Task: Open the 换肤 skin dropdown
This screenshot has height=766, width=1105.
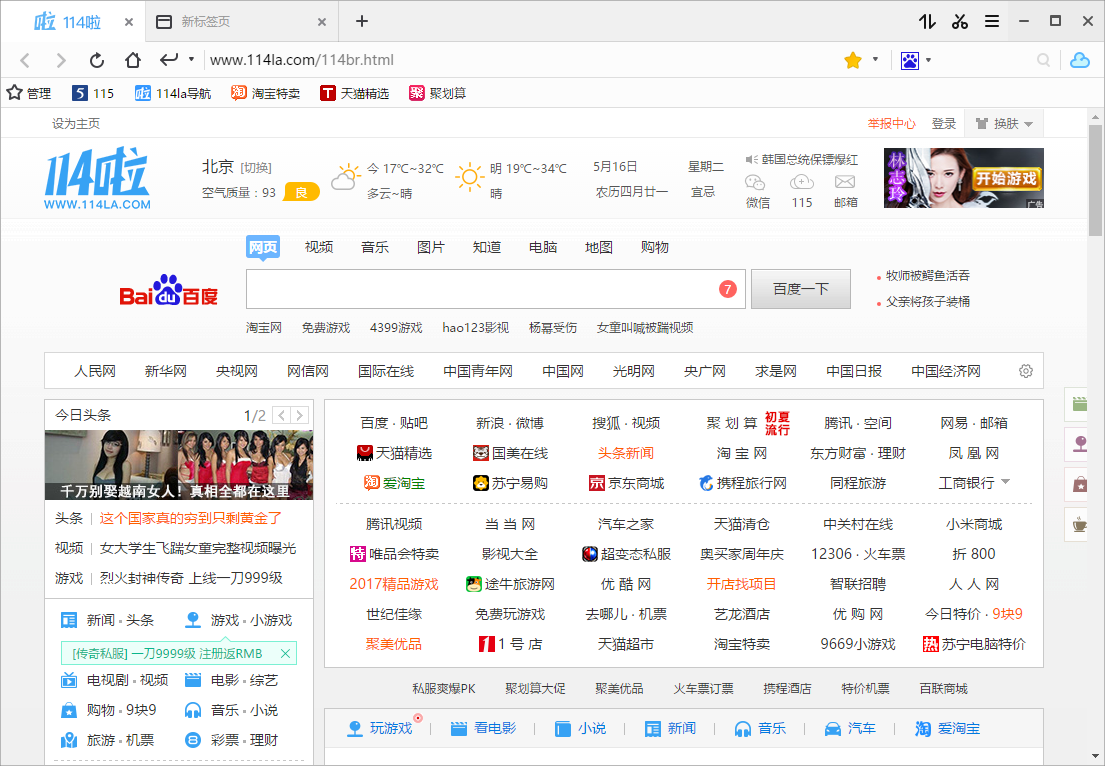Action: [1004, 124]
